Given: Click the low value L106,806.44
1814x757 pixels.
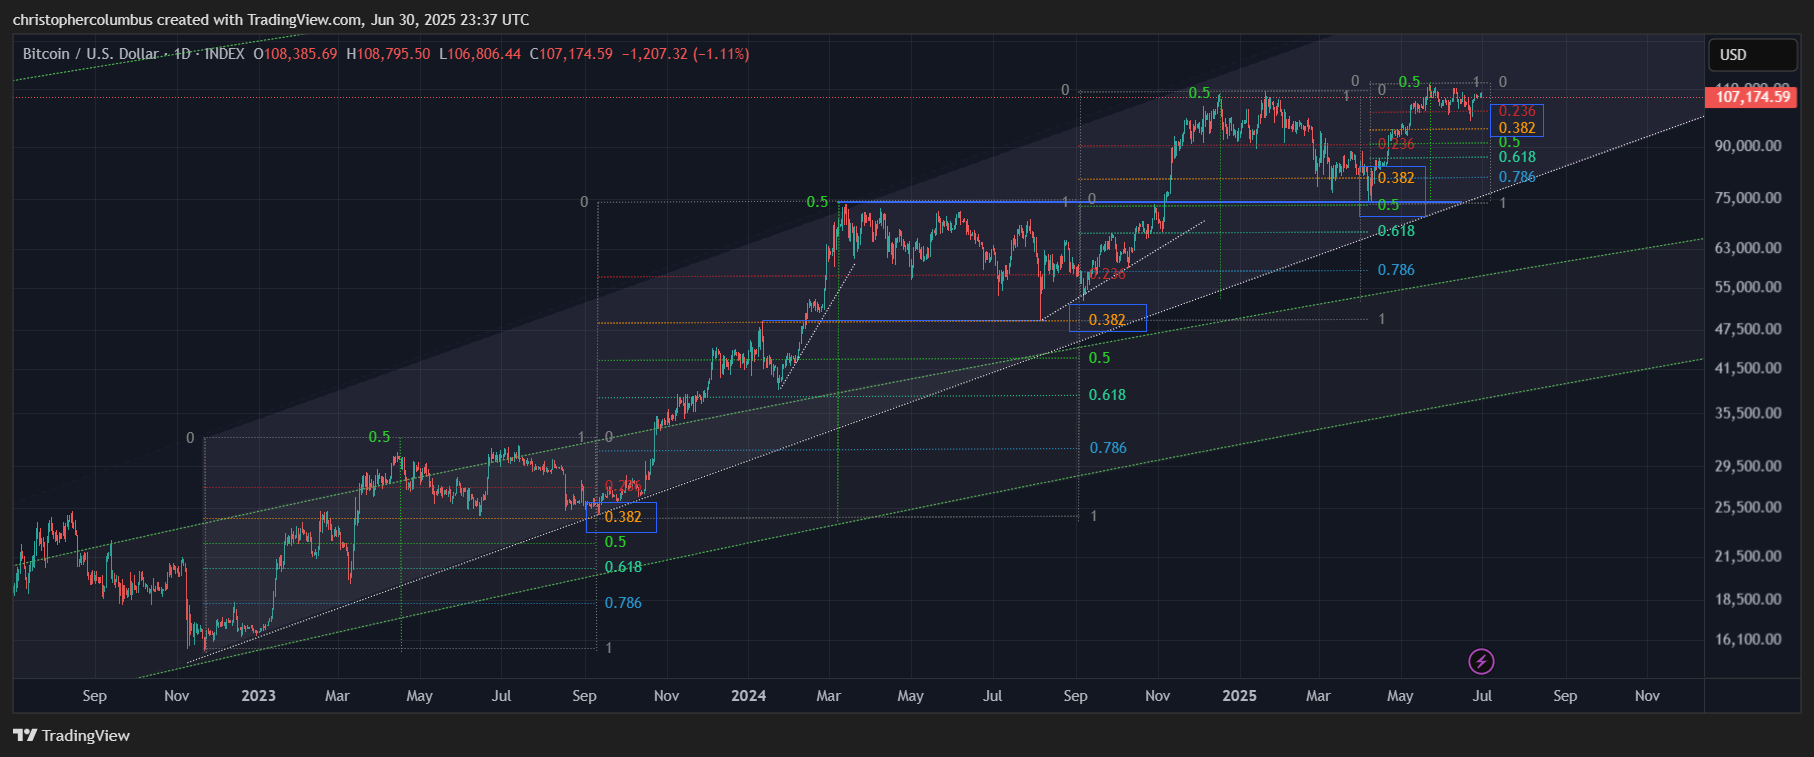Looking at the screenshot, I should point(480,54).
